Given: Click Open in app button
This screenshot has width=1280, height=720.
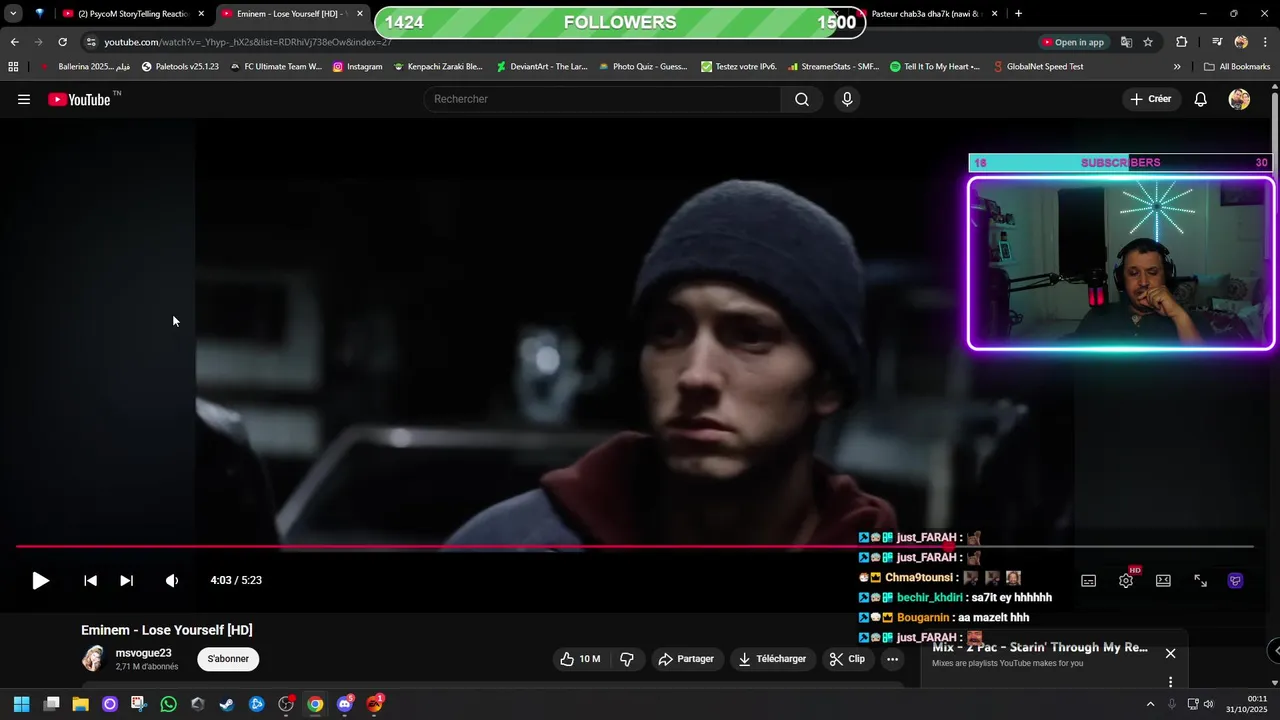Looking at the screenshot, I should point(1074,42).
